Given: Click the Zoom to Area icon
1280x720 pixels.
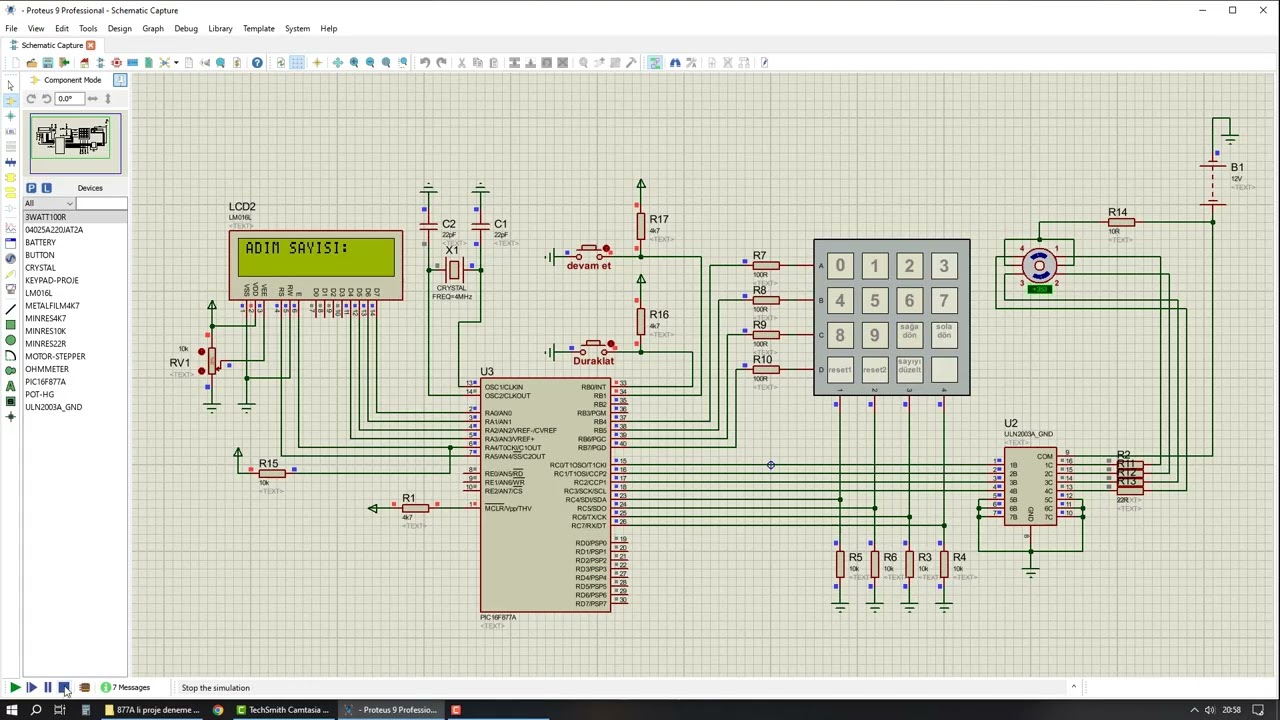Looking at the screenshot, I should tap(403, 63).
